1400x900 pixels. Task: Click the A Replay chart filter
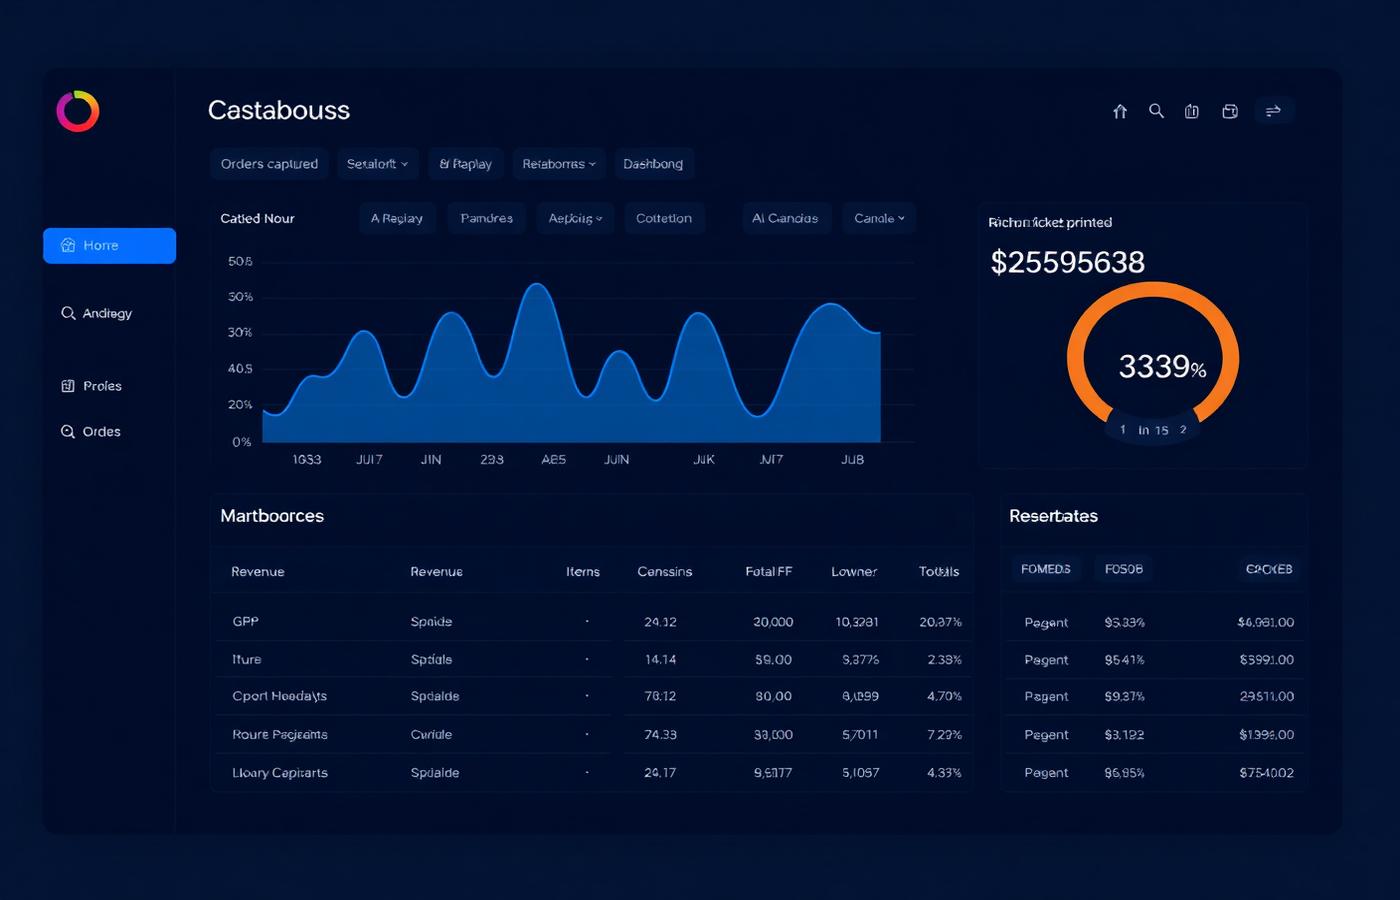(396, 218)
